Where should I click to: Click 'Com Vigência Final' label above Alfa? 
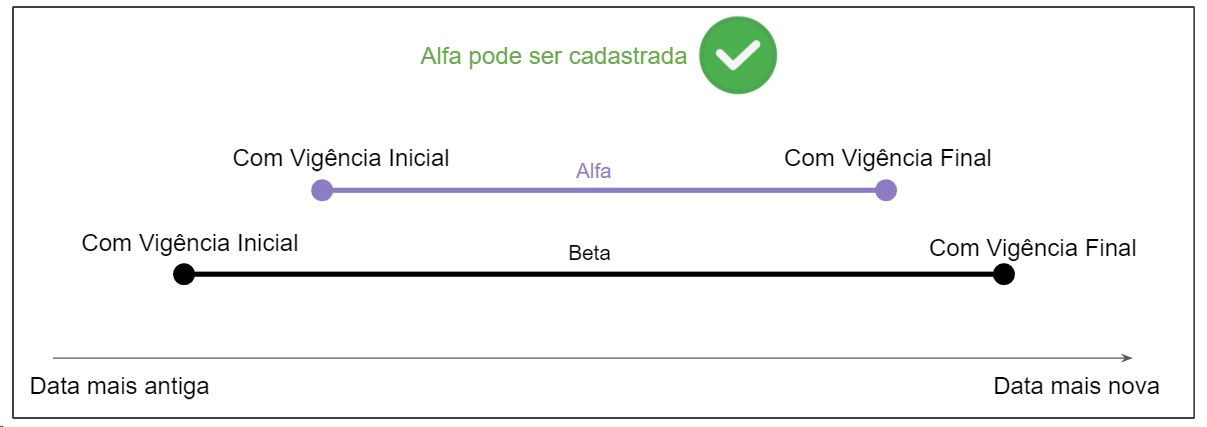tap(887, 158)
